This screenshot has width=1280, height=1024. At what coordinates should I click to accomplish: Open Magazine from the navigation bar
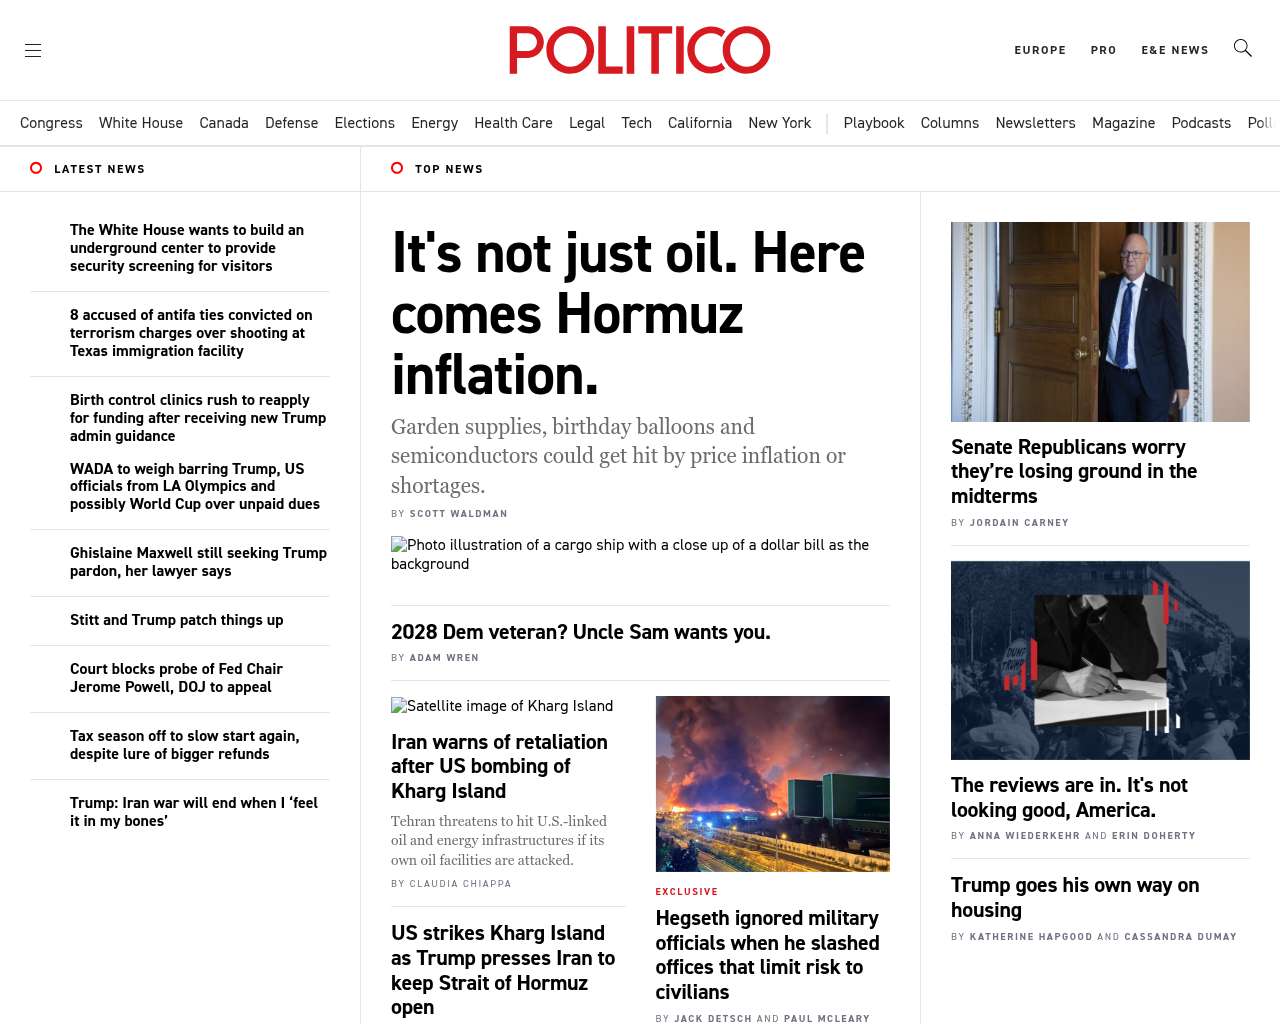click(x=1123, y=123)
